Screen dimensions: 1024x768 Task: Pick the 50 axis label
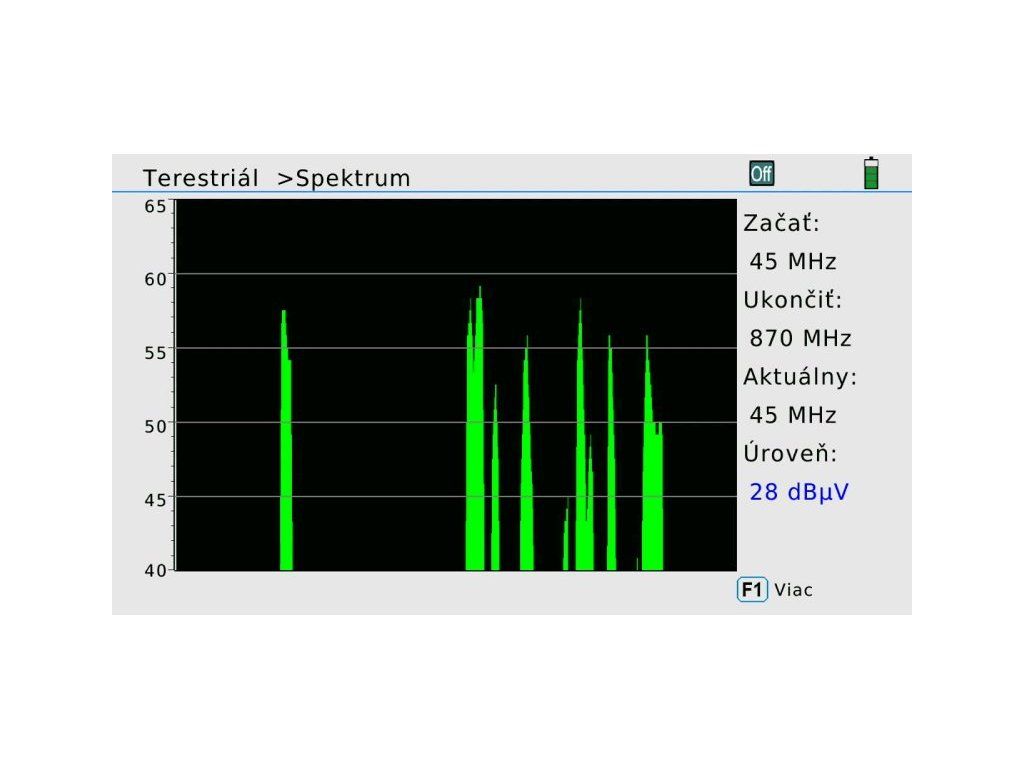(155, 426)
